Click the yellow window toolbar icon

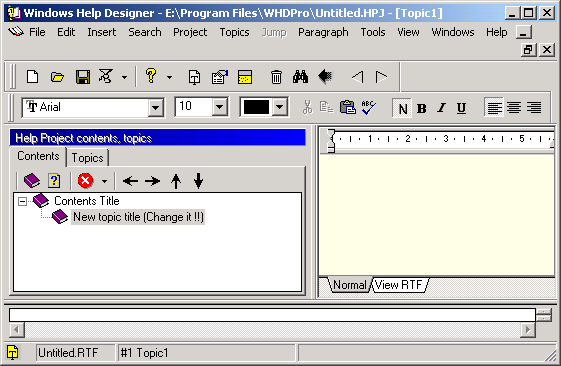(245, 77)
